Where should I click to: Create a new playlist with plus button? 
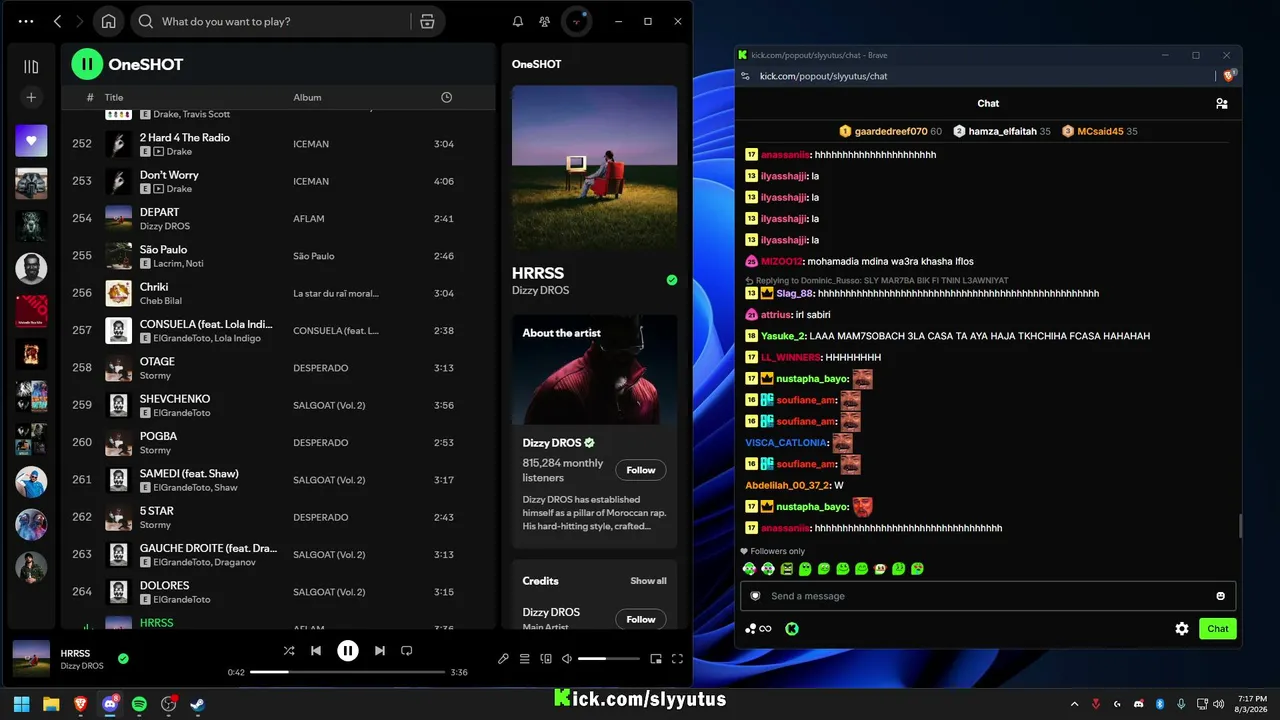(x=31, y=97)
